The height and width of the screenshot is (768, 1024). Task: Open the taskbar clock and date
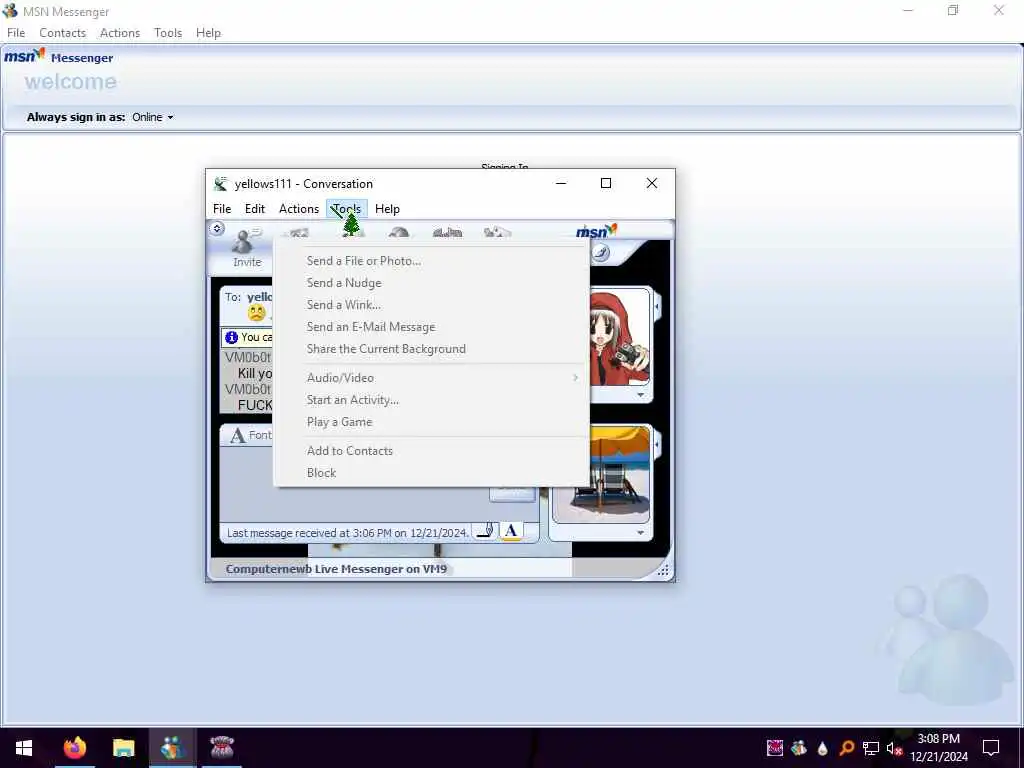(938, 748)
